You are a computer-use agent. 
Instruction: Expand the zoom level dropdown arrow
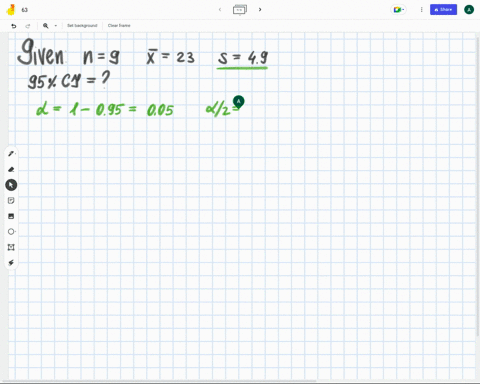coord(56,26)
